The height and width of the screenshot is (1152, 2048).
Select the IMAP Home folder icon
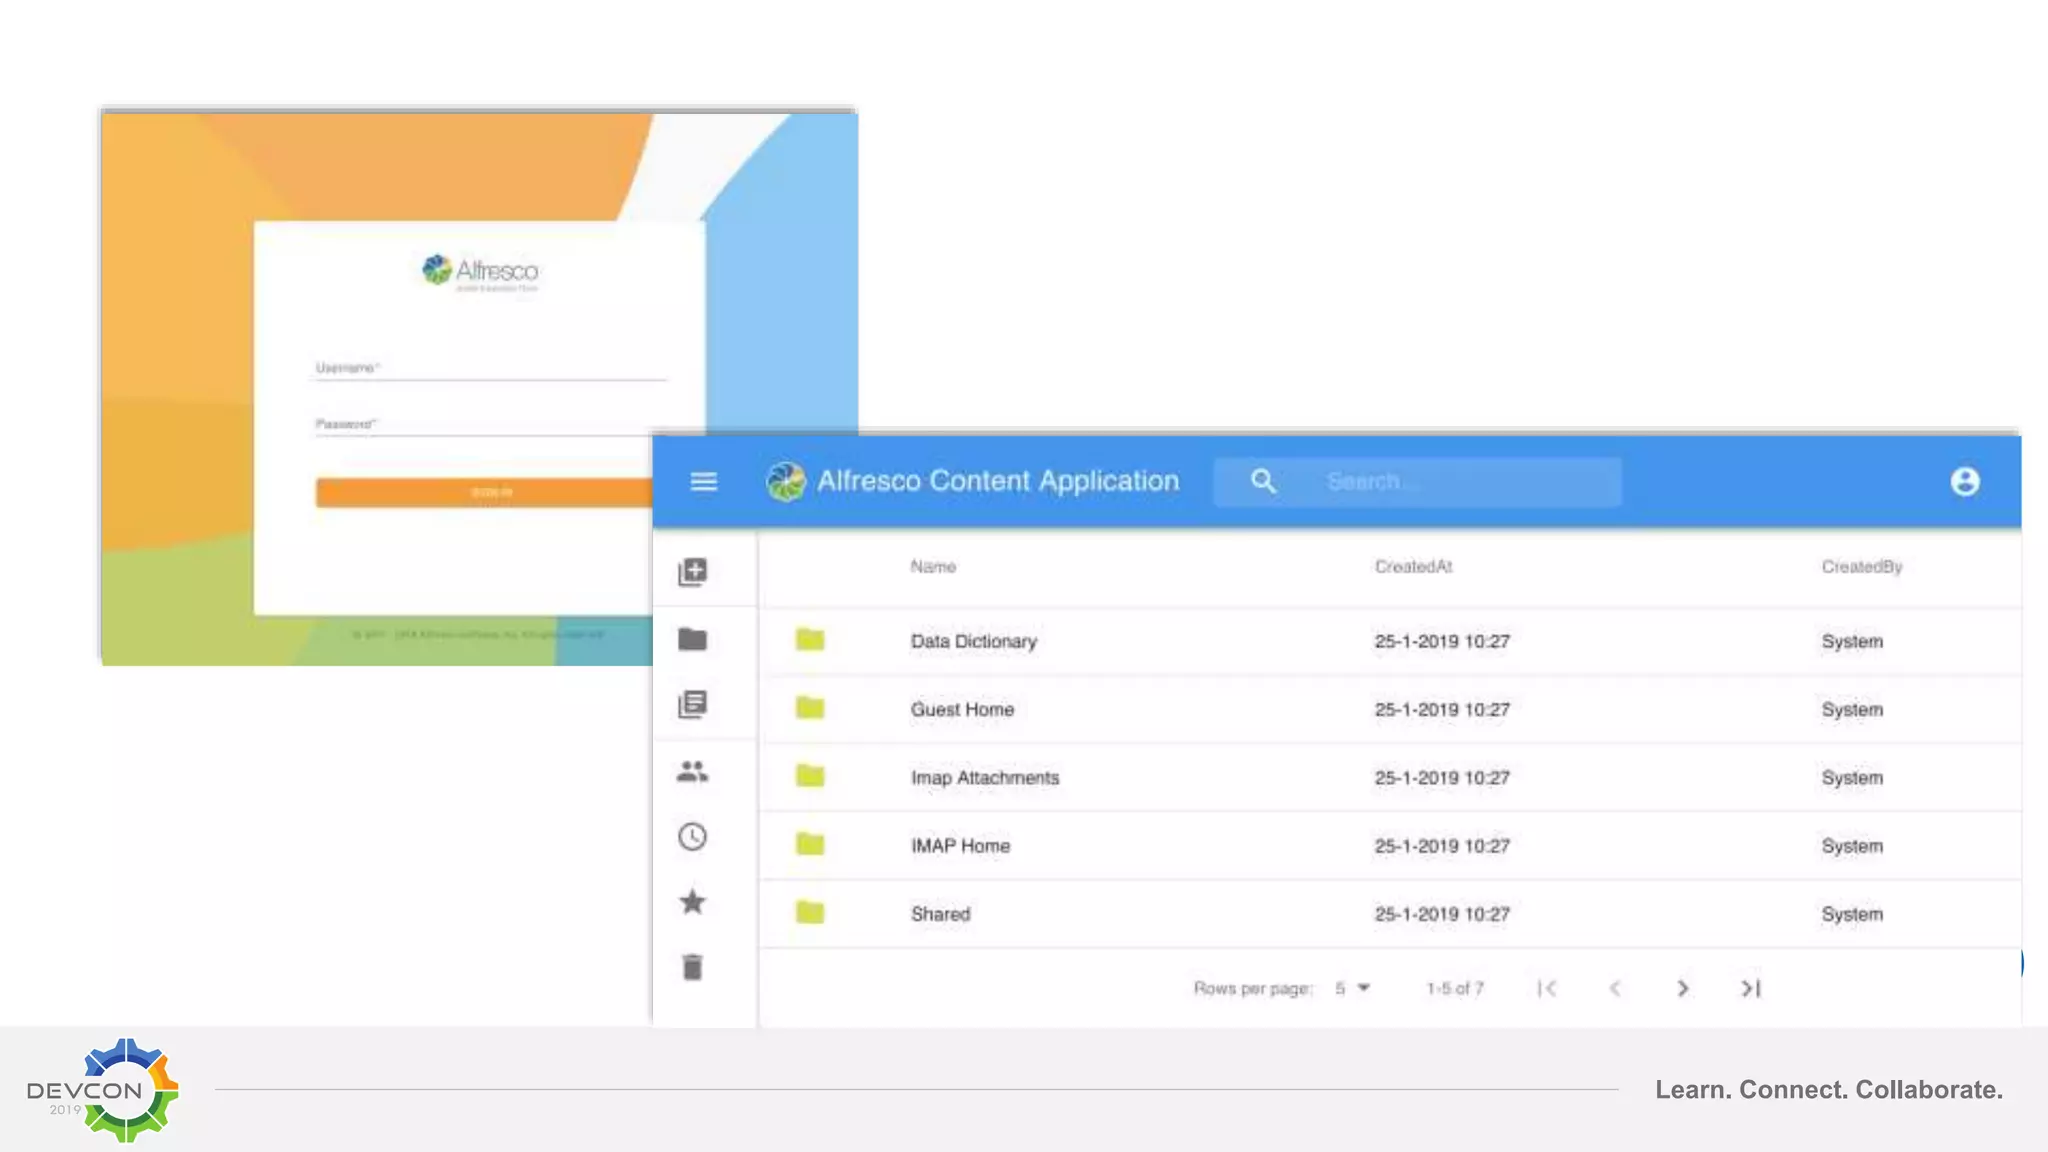point(810,845)
